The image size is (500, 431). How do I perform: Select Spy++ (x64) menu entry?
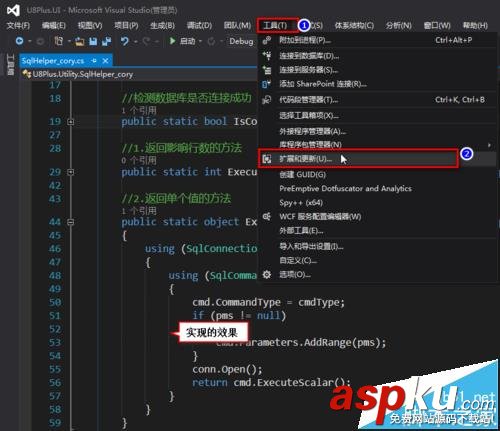(377, 203)
